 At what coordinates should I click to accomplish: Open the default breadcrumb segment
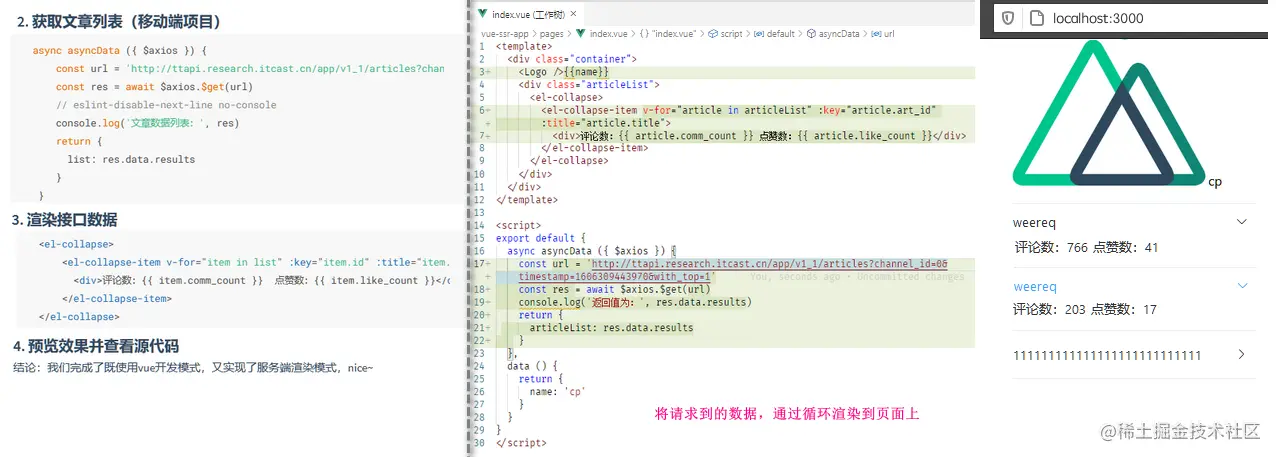tap(780, 33)
